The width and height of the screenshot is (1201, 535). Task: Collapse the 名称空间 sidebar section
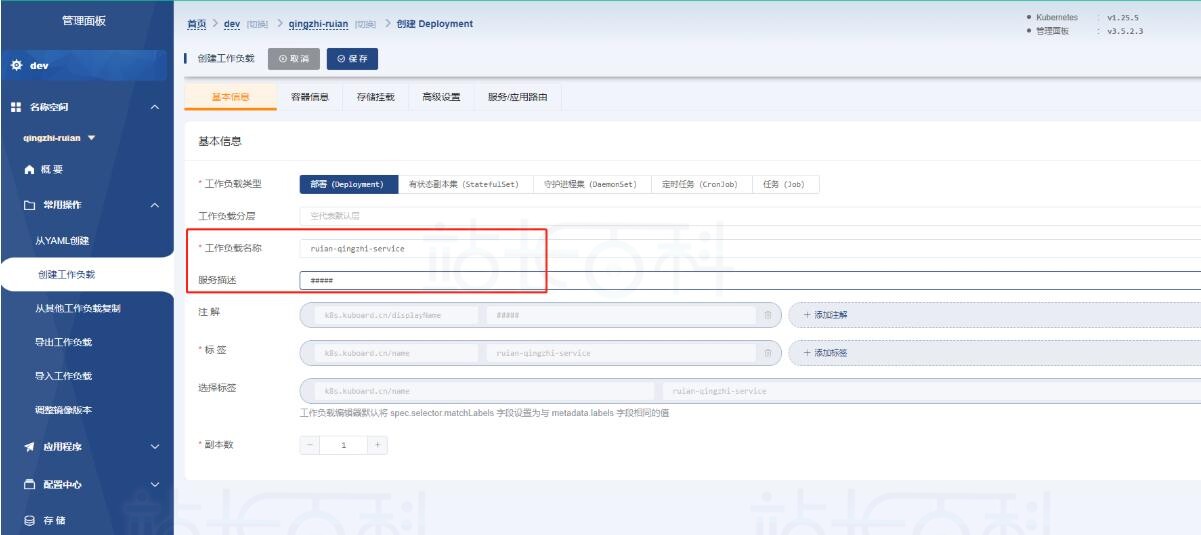pyautogui.click(x=153, y=107)
